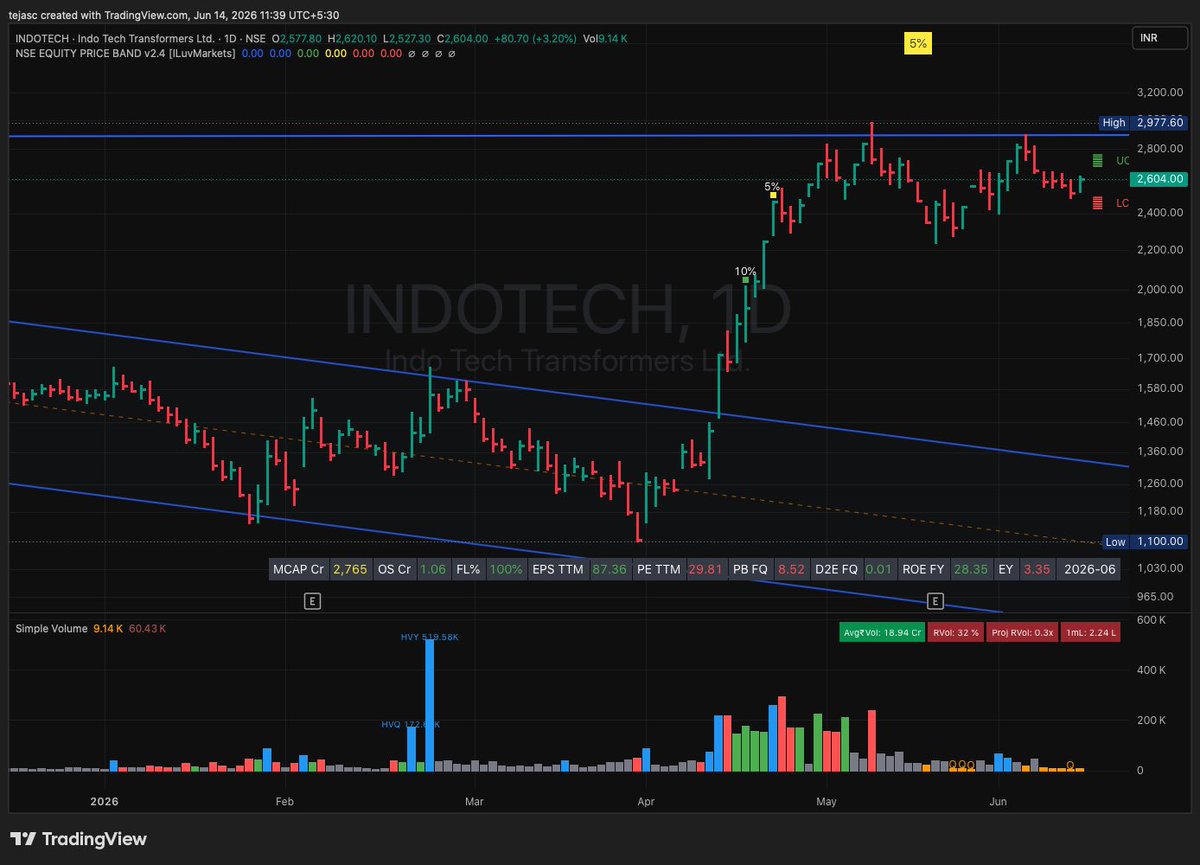Click the FL% 100% value cell

[x=506, y=569]
